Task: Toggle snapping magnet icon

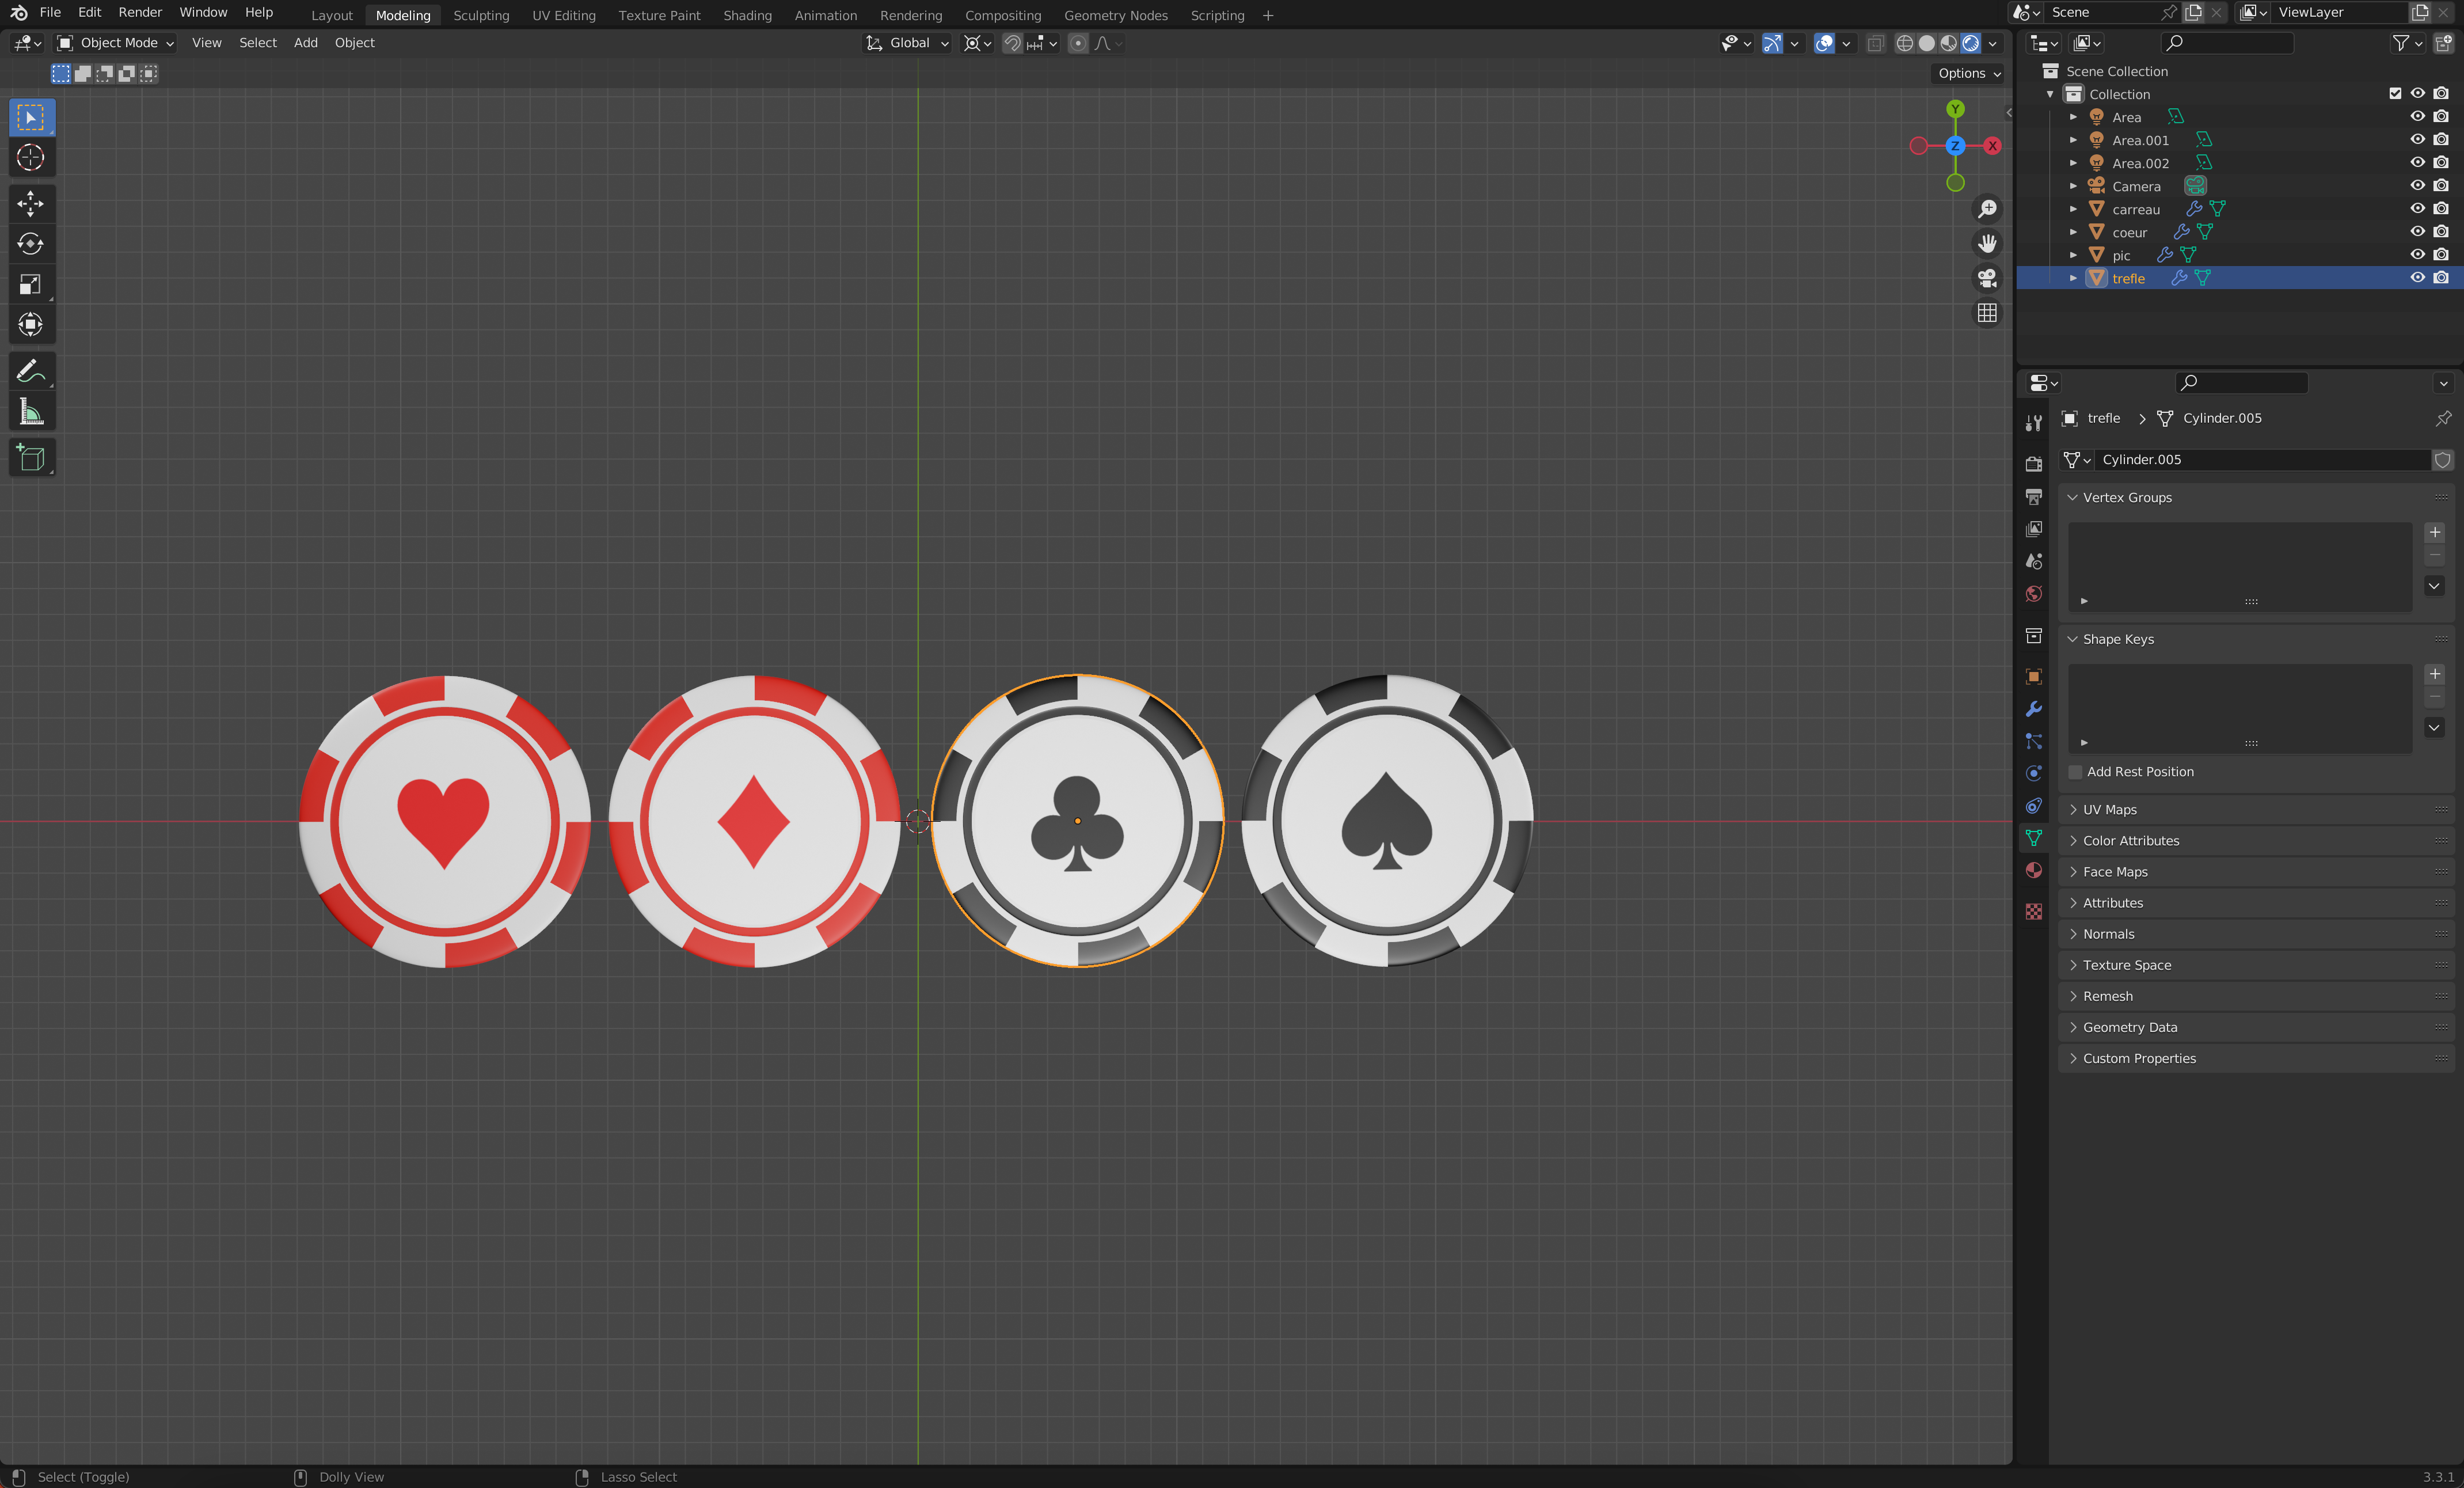Action: tap(1012, 43)
